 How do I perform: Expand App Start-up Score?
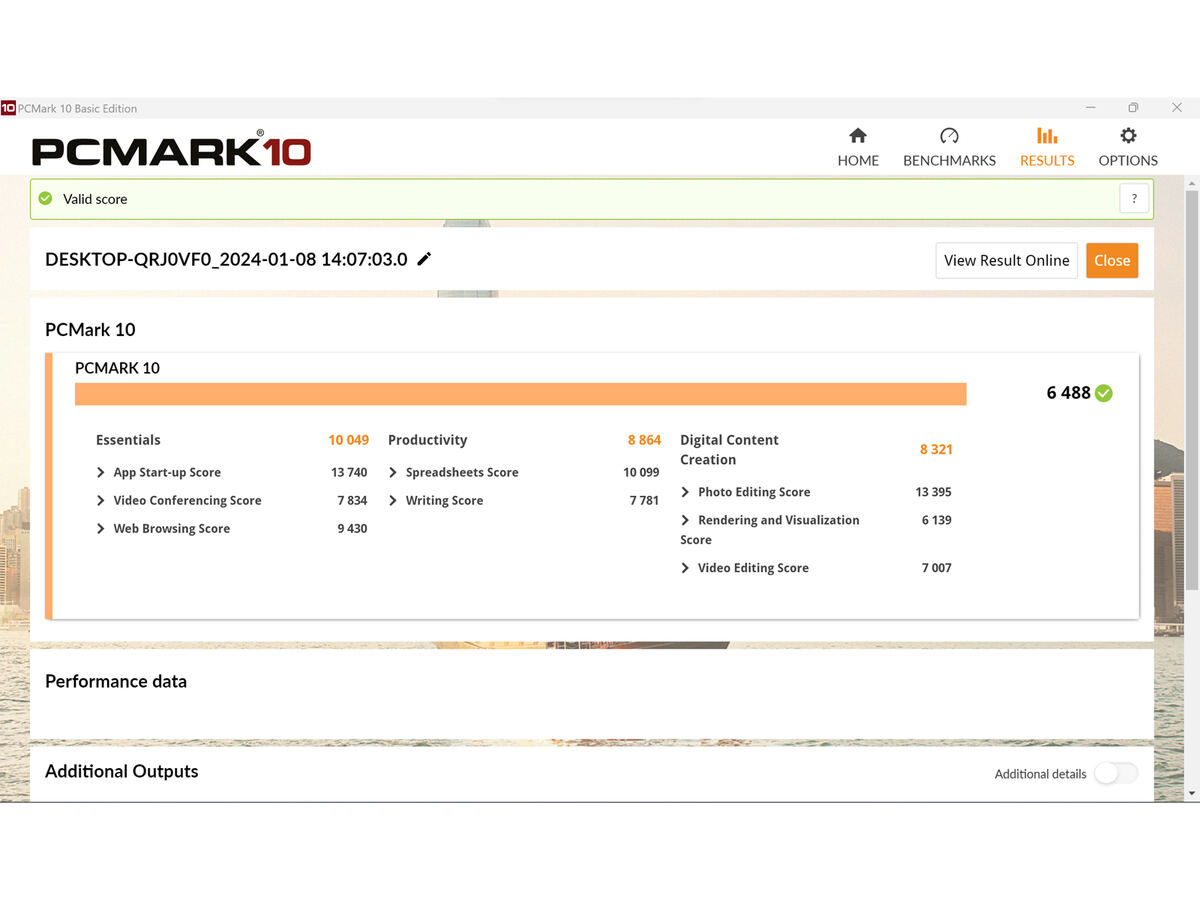click(x=100, y=472)
